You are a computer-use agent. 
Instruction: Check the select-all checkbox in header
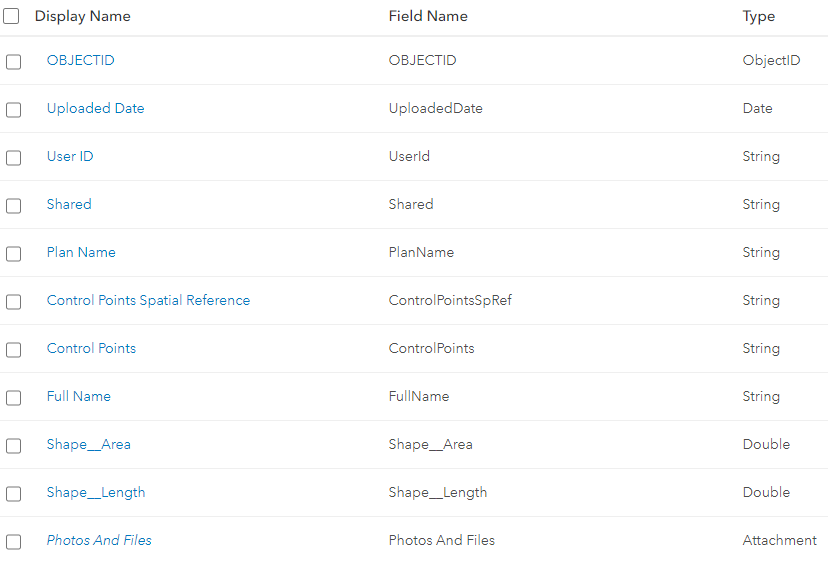11,16
